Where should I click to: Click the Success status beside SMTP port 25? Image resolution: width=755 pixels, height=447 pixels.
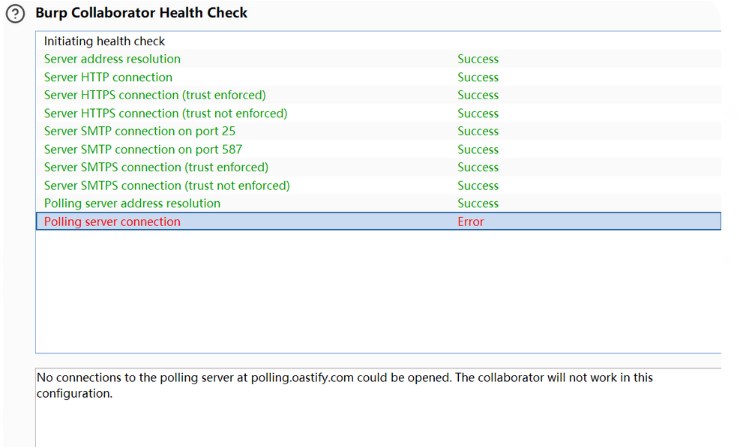click(x=478, y=131)
